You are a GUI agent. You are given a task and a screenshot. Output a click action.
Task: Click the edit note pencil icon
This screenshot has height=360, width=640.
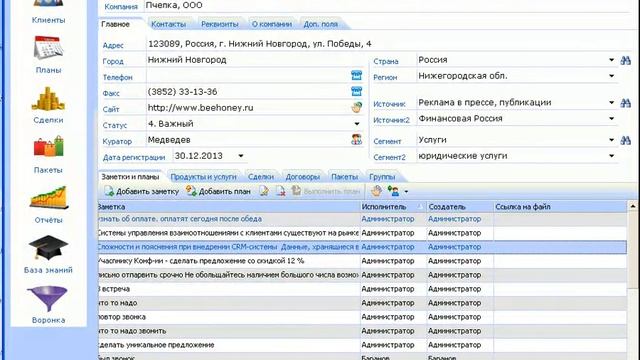tap(264, 191)
